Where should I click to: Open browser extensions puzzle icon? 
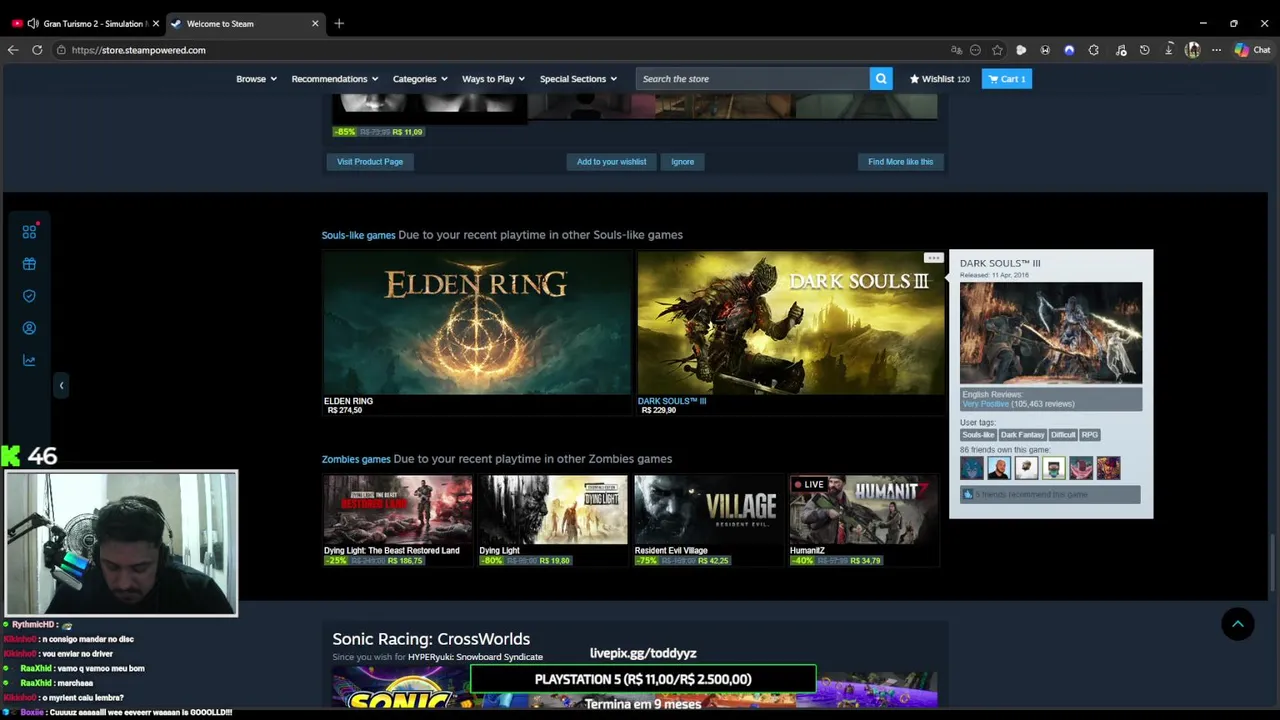(1093, 50)
